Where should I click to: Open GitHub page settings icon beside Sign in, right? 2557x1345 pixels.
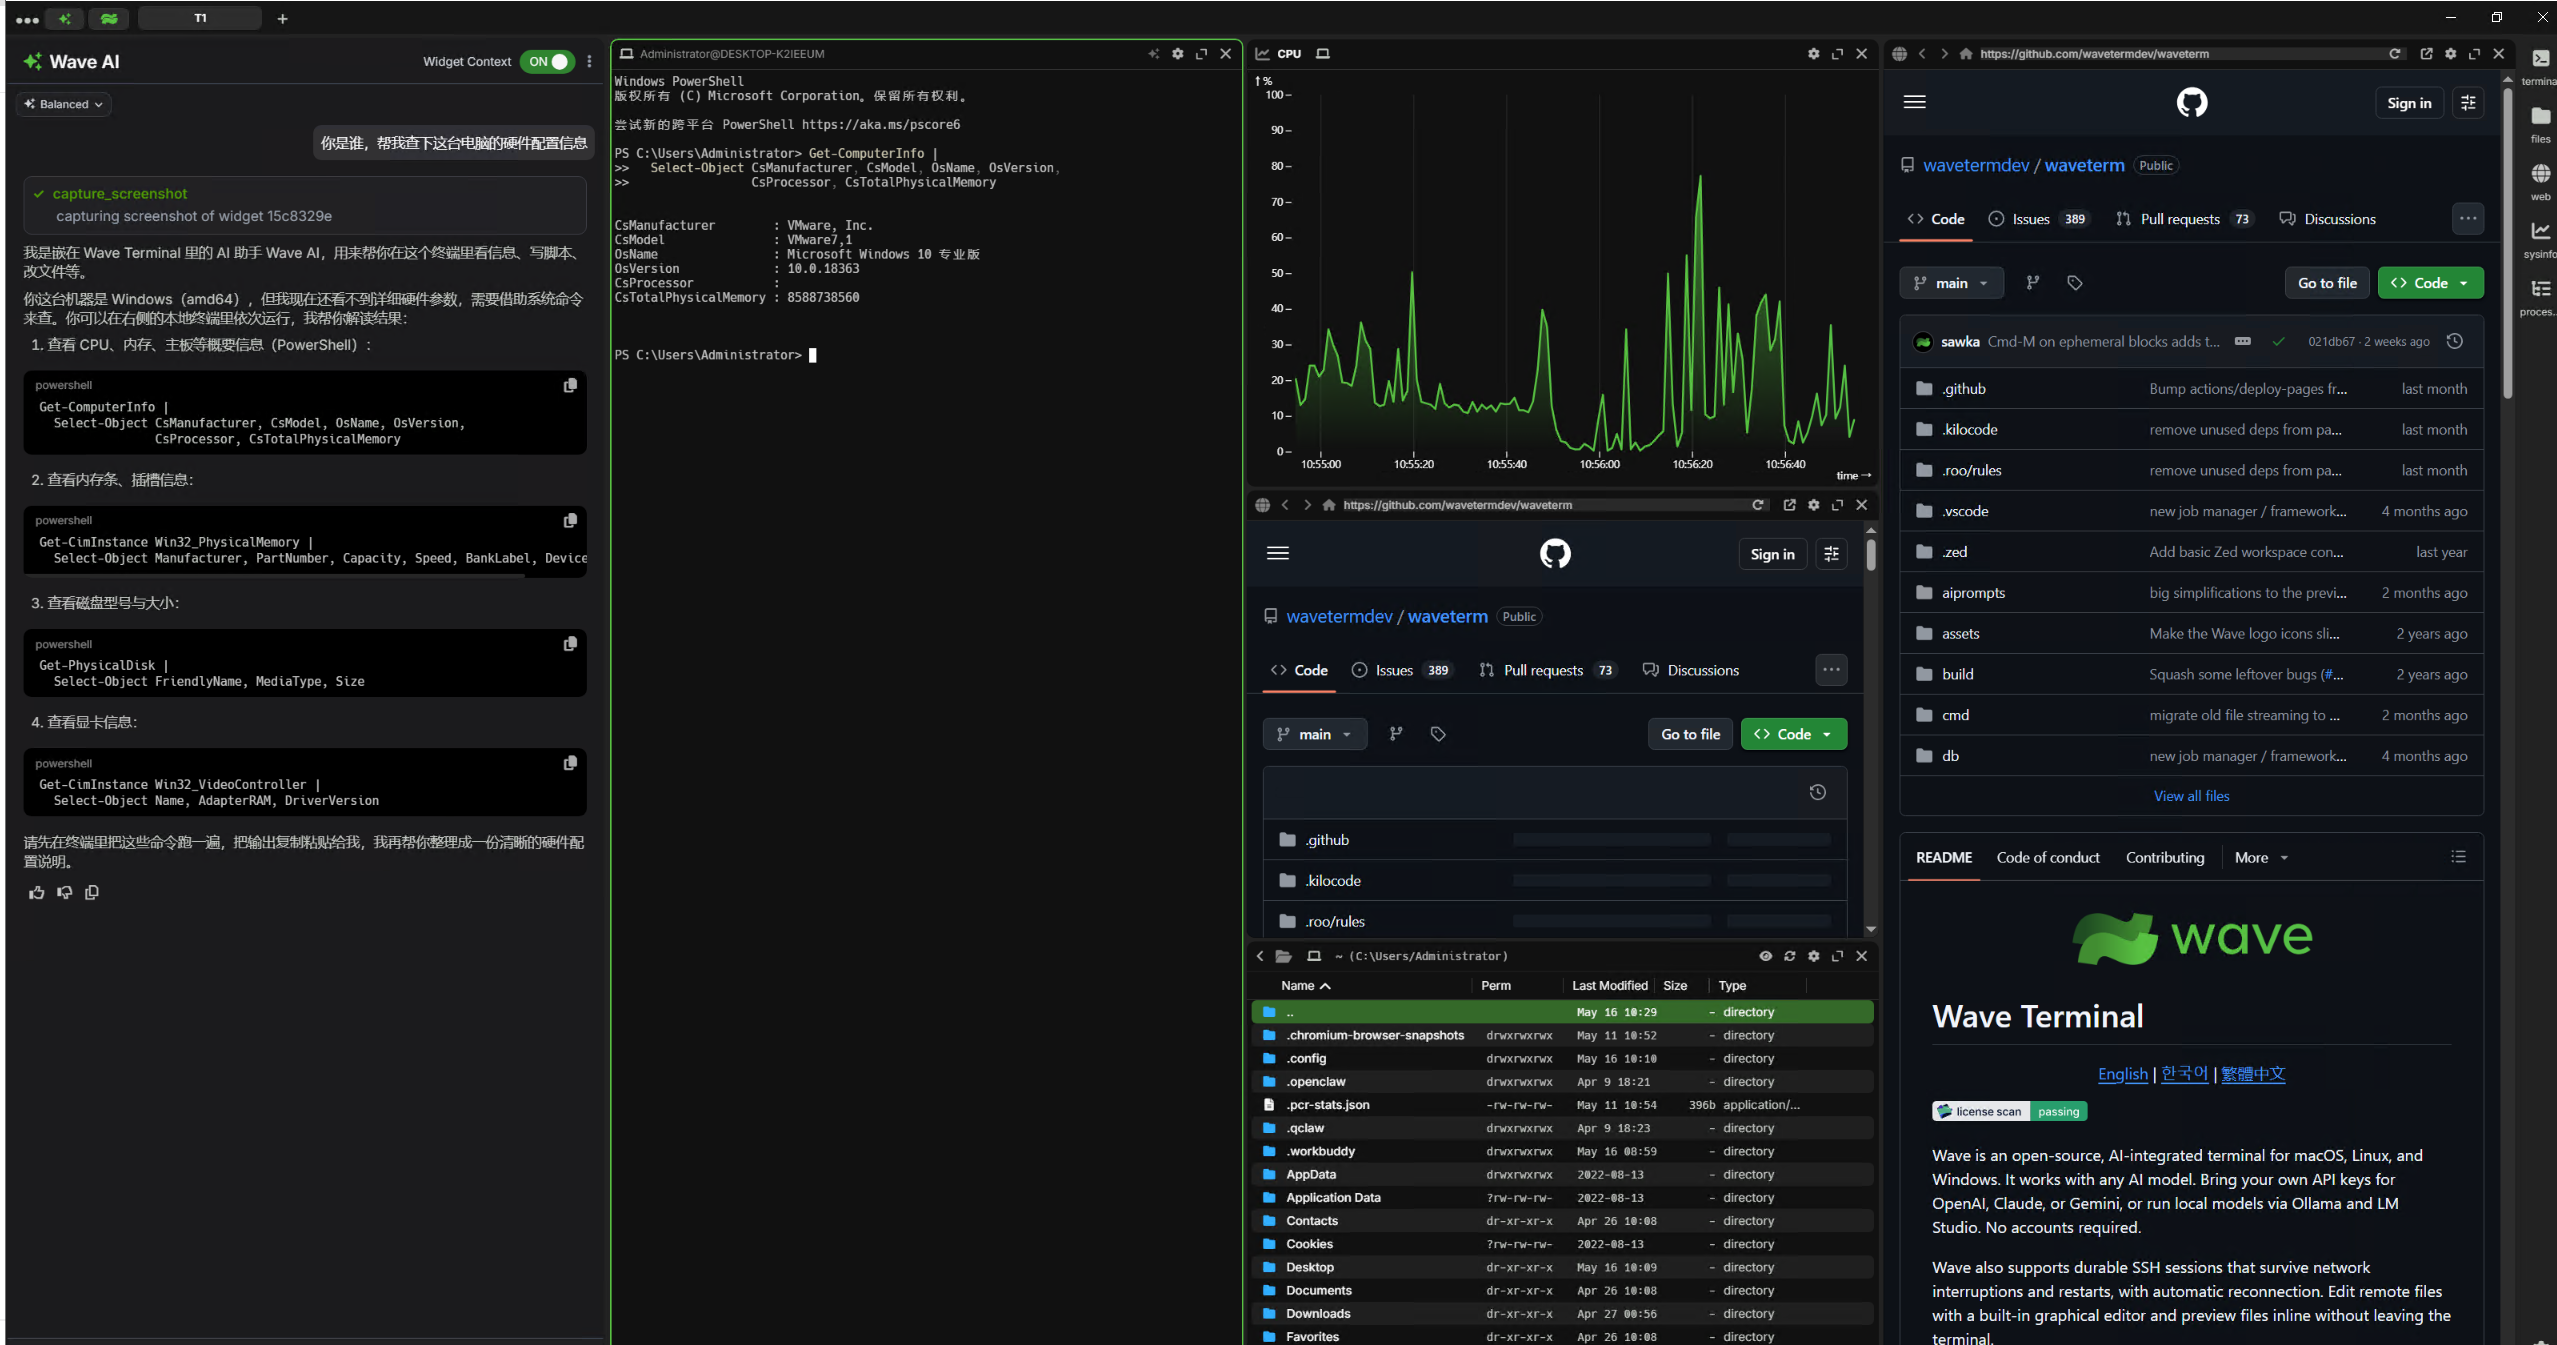point(2468,103)
